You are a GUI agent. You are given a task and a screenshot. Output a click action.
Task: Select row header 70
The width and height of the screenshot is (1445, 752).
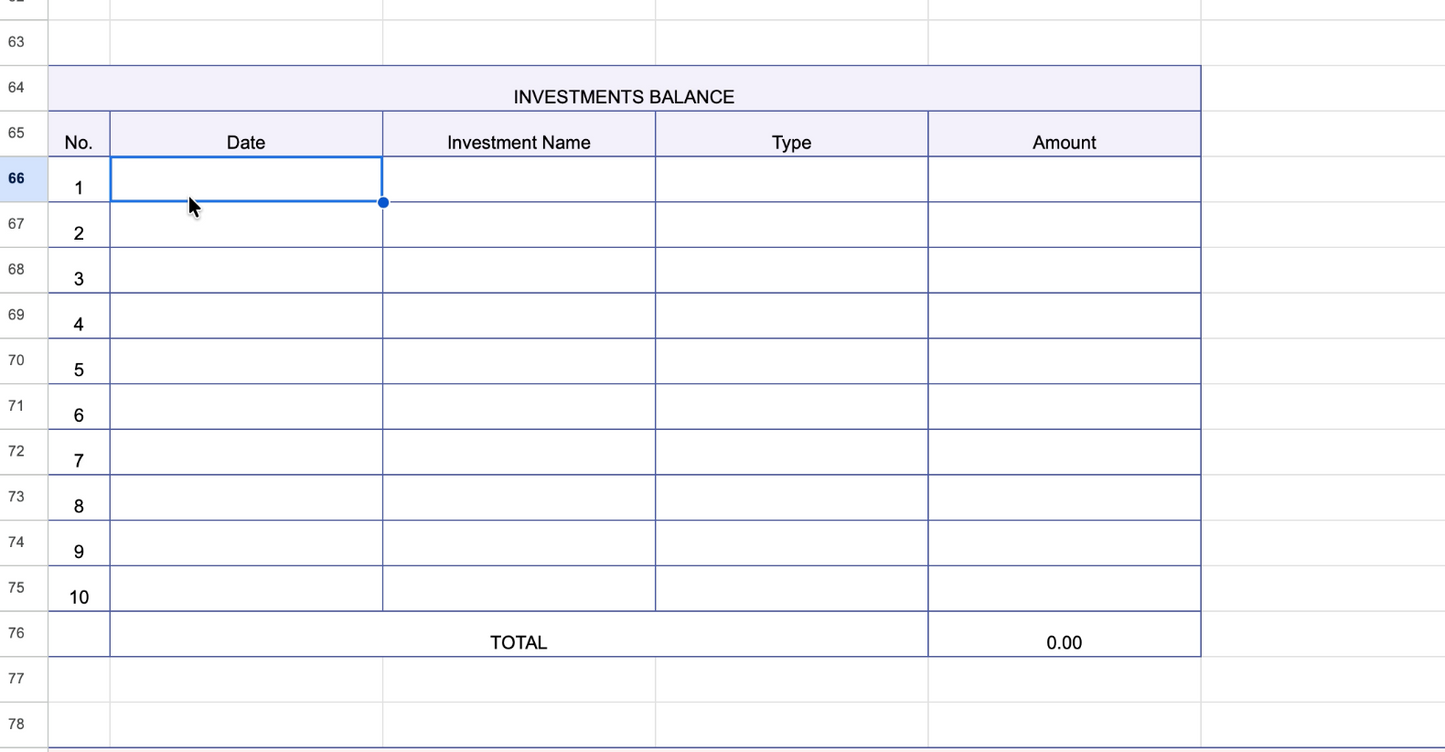(x=24, y=361)
